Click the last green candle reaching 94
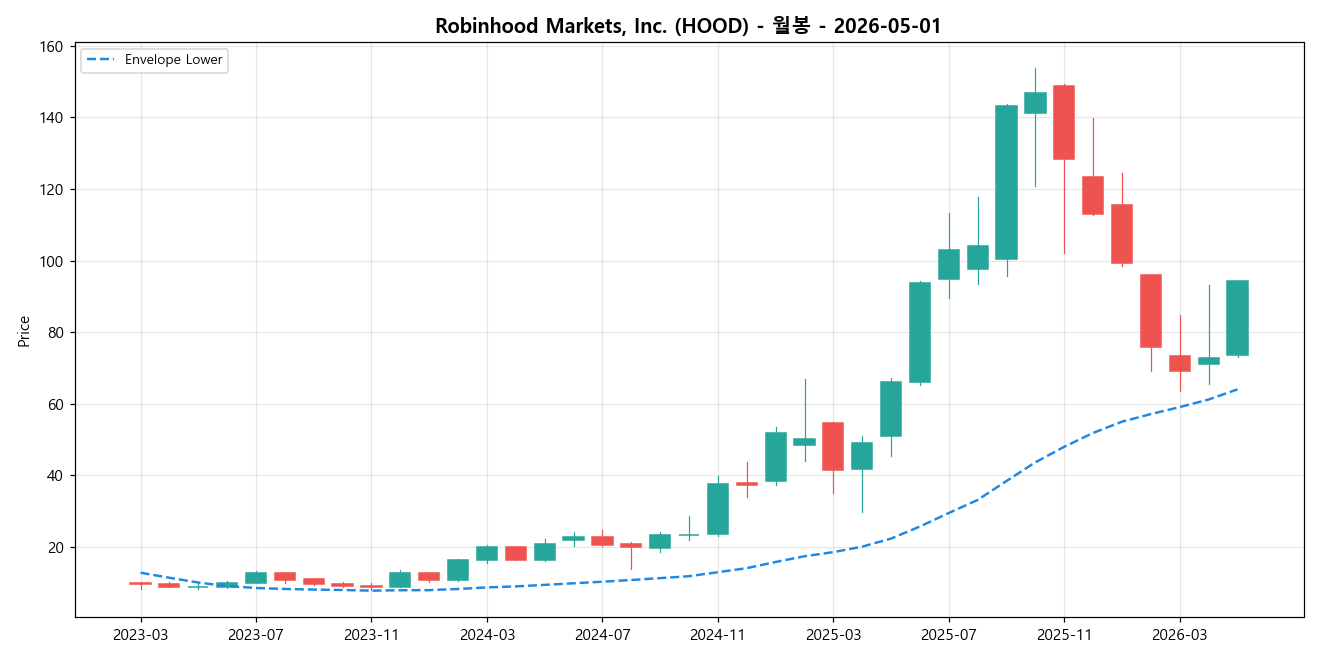The image size is (1320, 660). 1237,318
